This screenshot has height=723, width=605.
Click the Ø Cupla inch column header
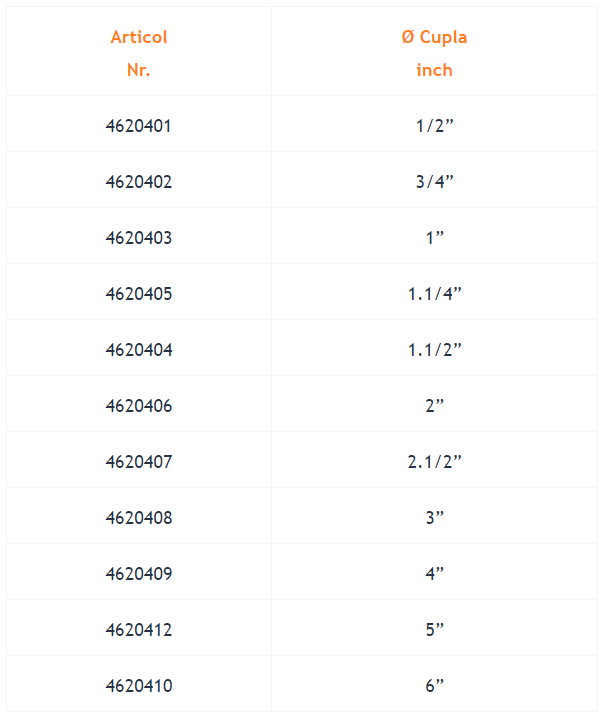pyautogui.click(x=434, y=53)
